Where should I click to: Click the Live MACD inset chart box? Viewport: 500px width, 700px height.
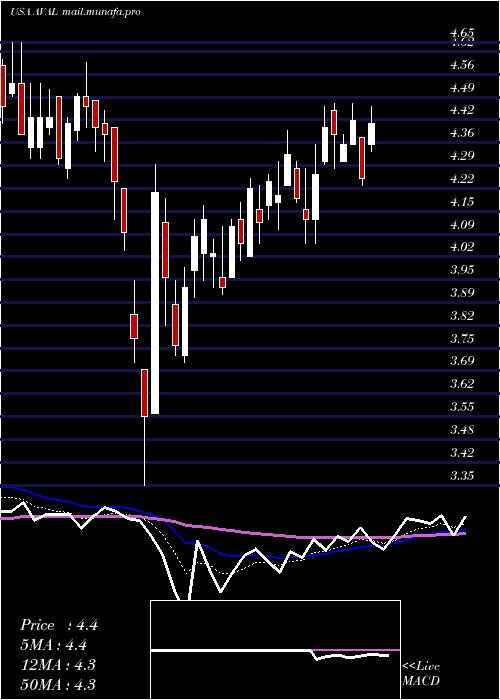[275, 650]
